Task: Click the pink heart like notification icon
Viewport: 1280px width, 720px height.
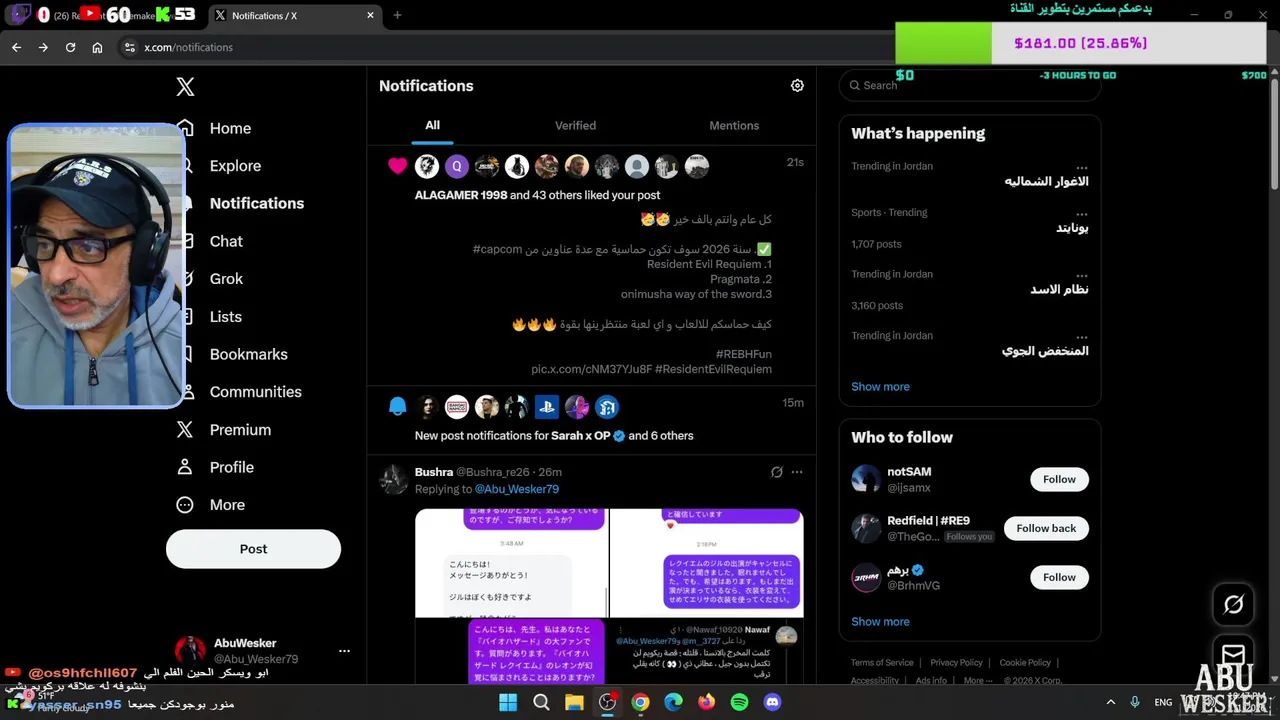Action: 398,166
